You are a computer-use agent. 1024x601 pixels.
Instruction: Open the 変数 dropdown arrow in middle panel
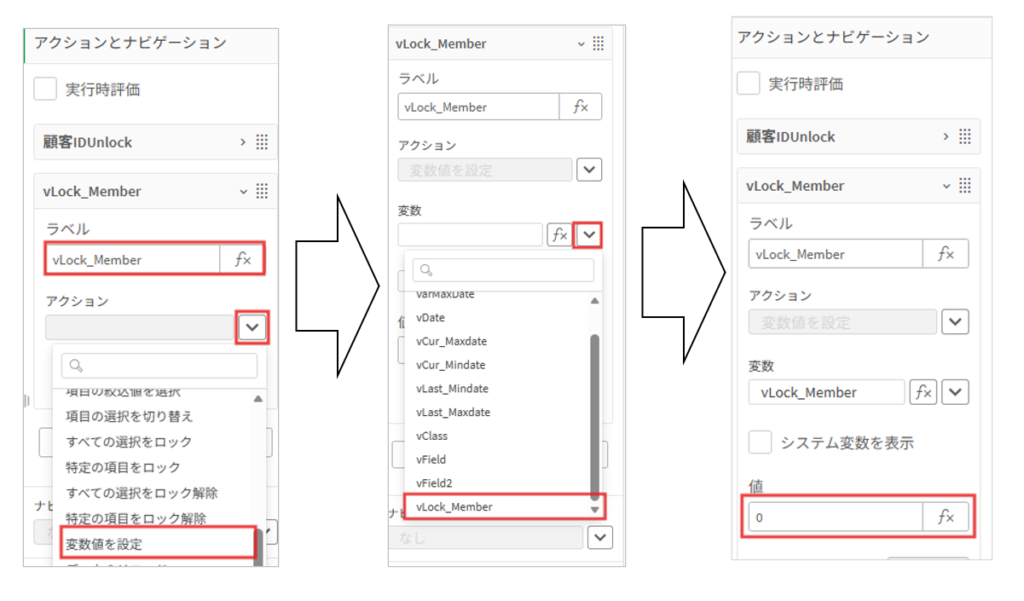click(589, 235)
